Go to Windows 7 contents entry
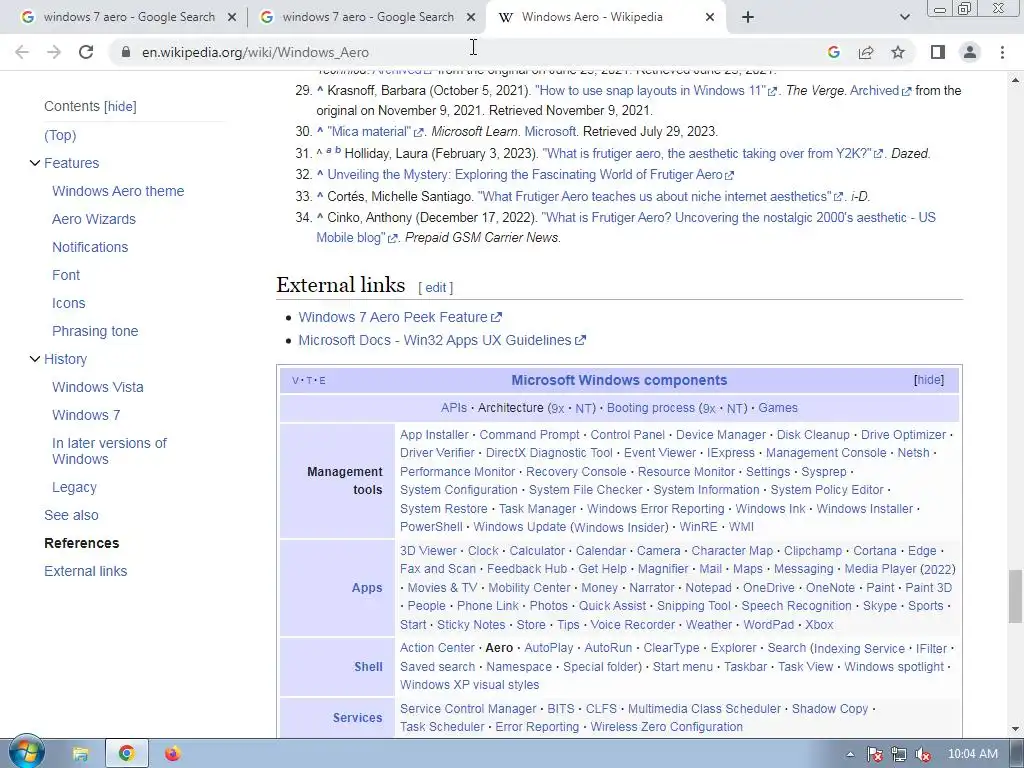Image resolution: width=1024 pixels, height=768 pixels. pyautogui.click(x=86, y=415)
